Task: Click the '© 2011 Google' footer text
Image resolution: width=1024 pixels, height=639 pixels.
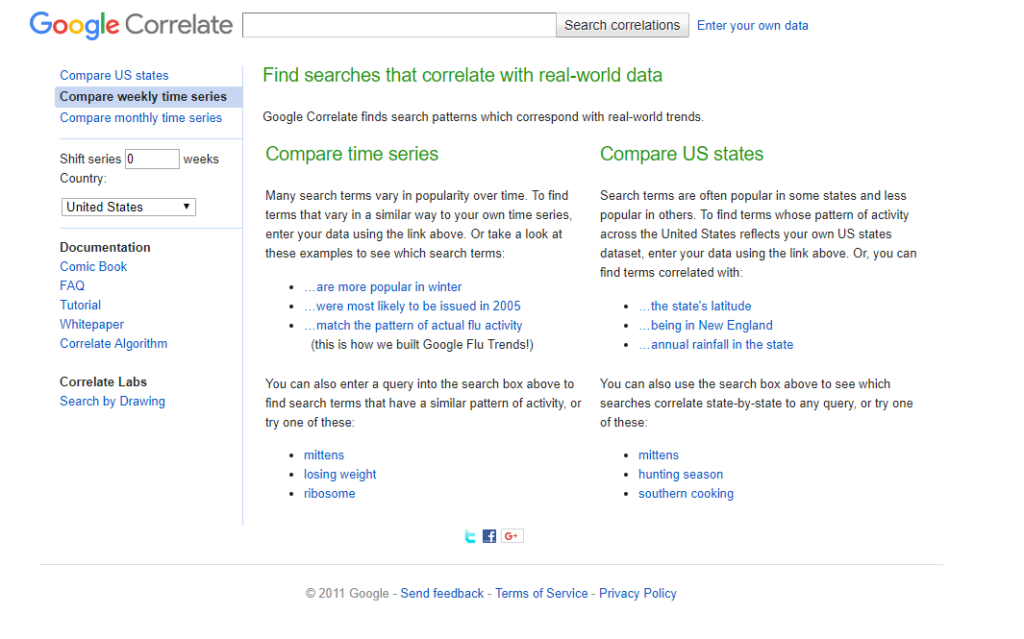Action: click(x=347, y=593)
